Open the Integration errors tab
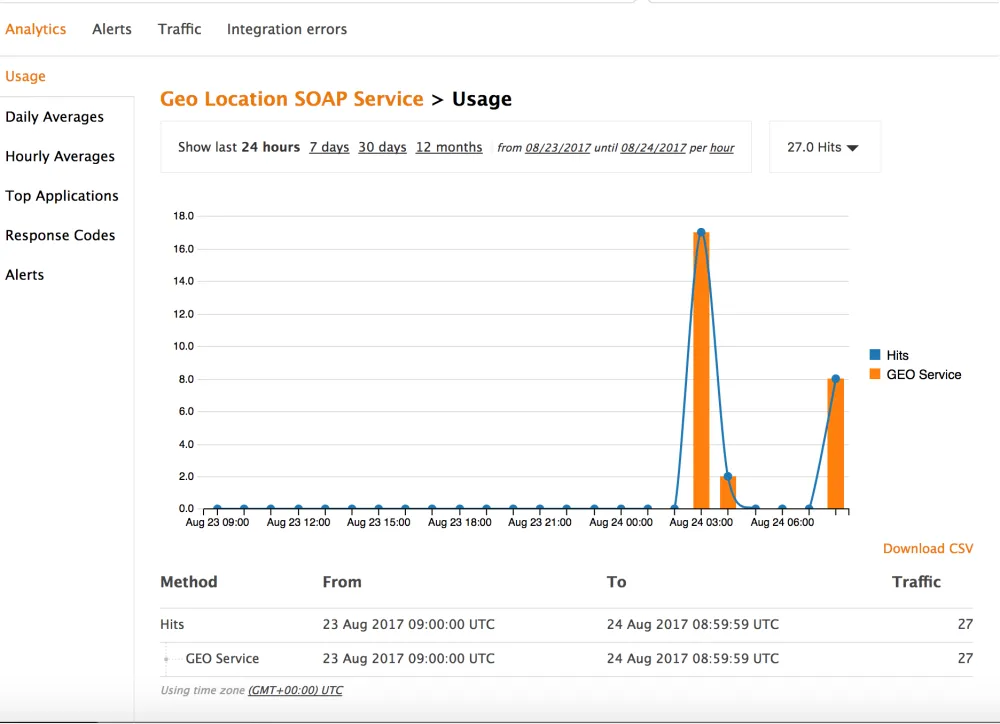The width and height of the screenshot is (1000, 724). pos(287,29)
